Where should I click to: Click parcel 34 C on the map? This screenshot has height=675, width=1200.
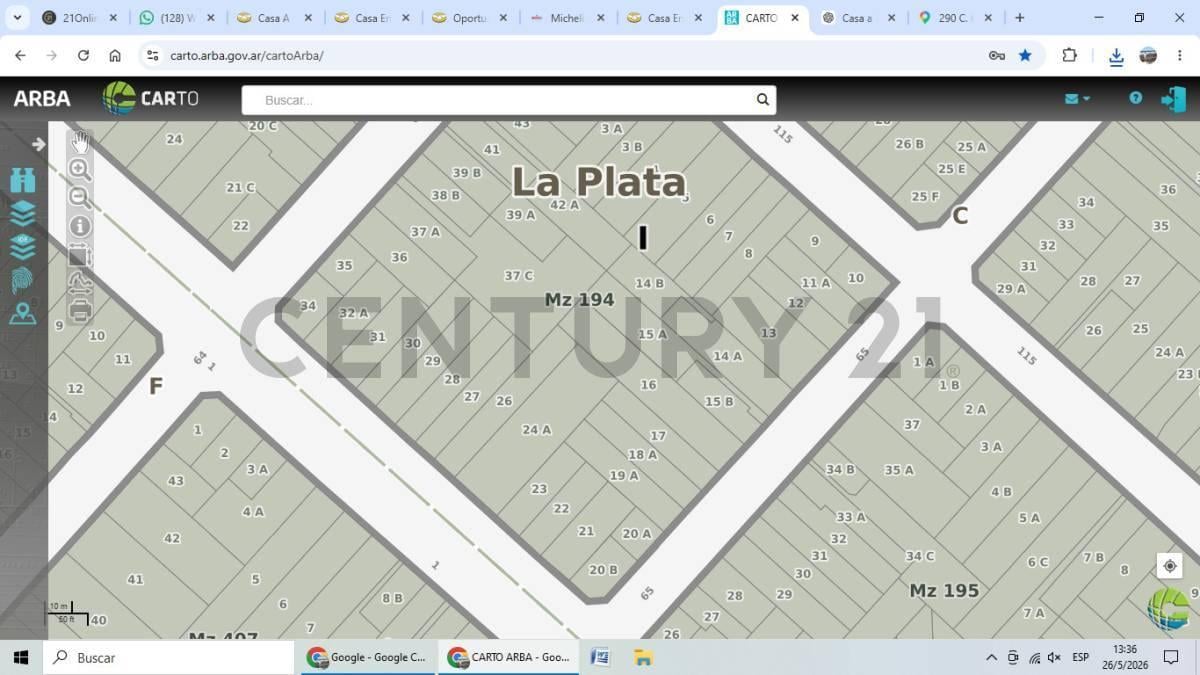920,556
